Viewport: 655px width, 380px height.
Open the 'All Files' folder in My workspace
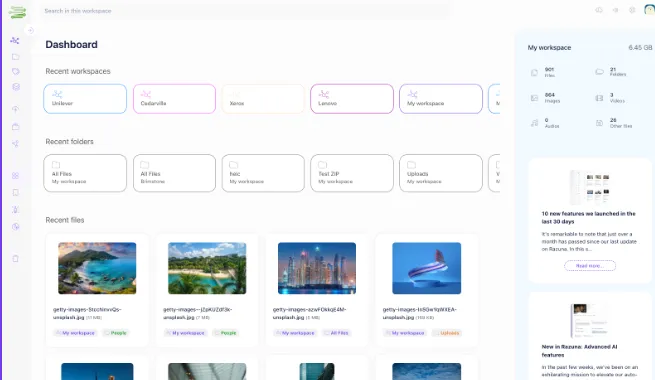85,173
